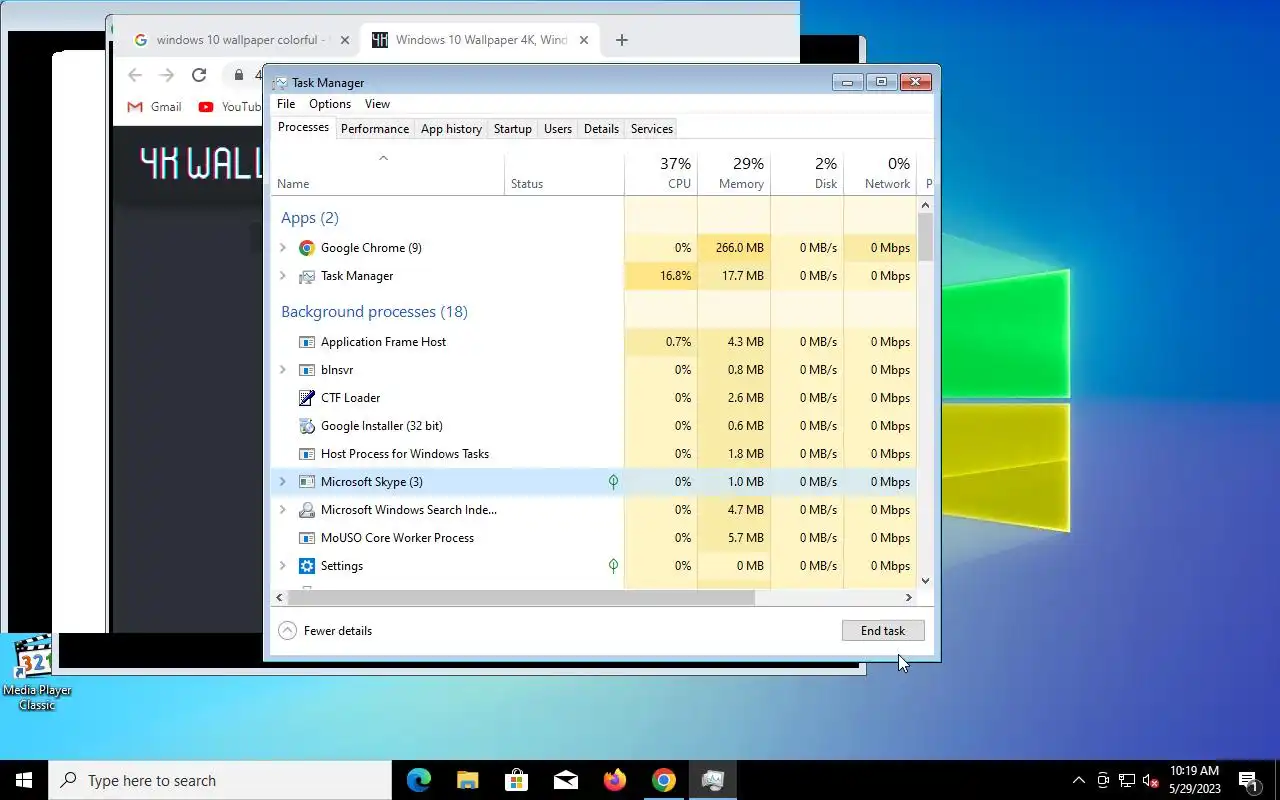Click the Application Frame Host icon
The width and height of the screenshot is (1280, 800).
pos(307,342)
